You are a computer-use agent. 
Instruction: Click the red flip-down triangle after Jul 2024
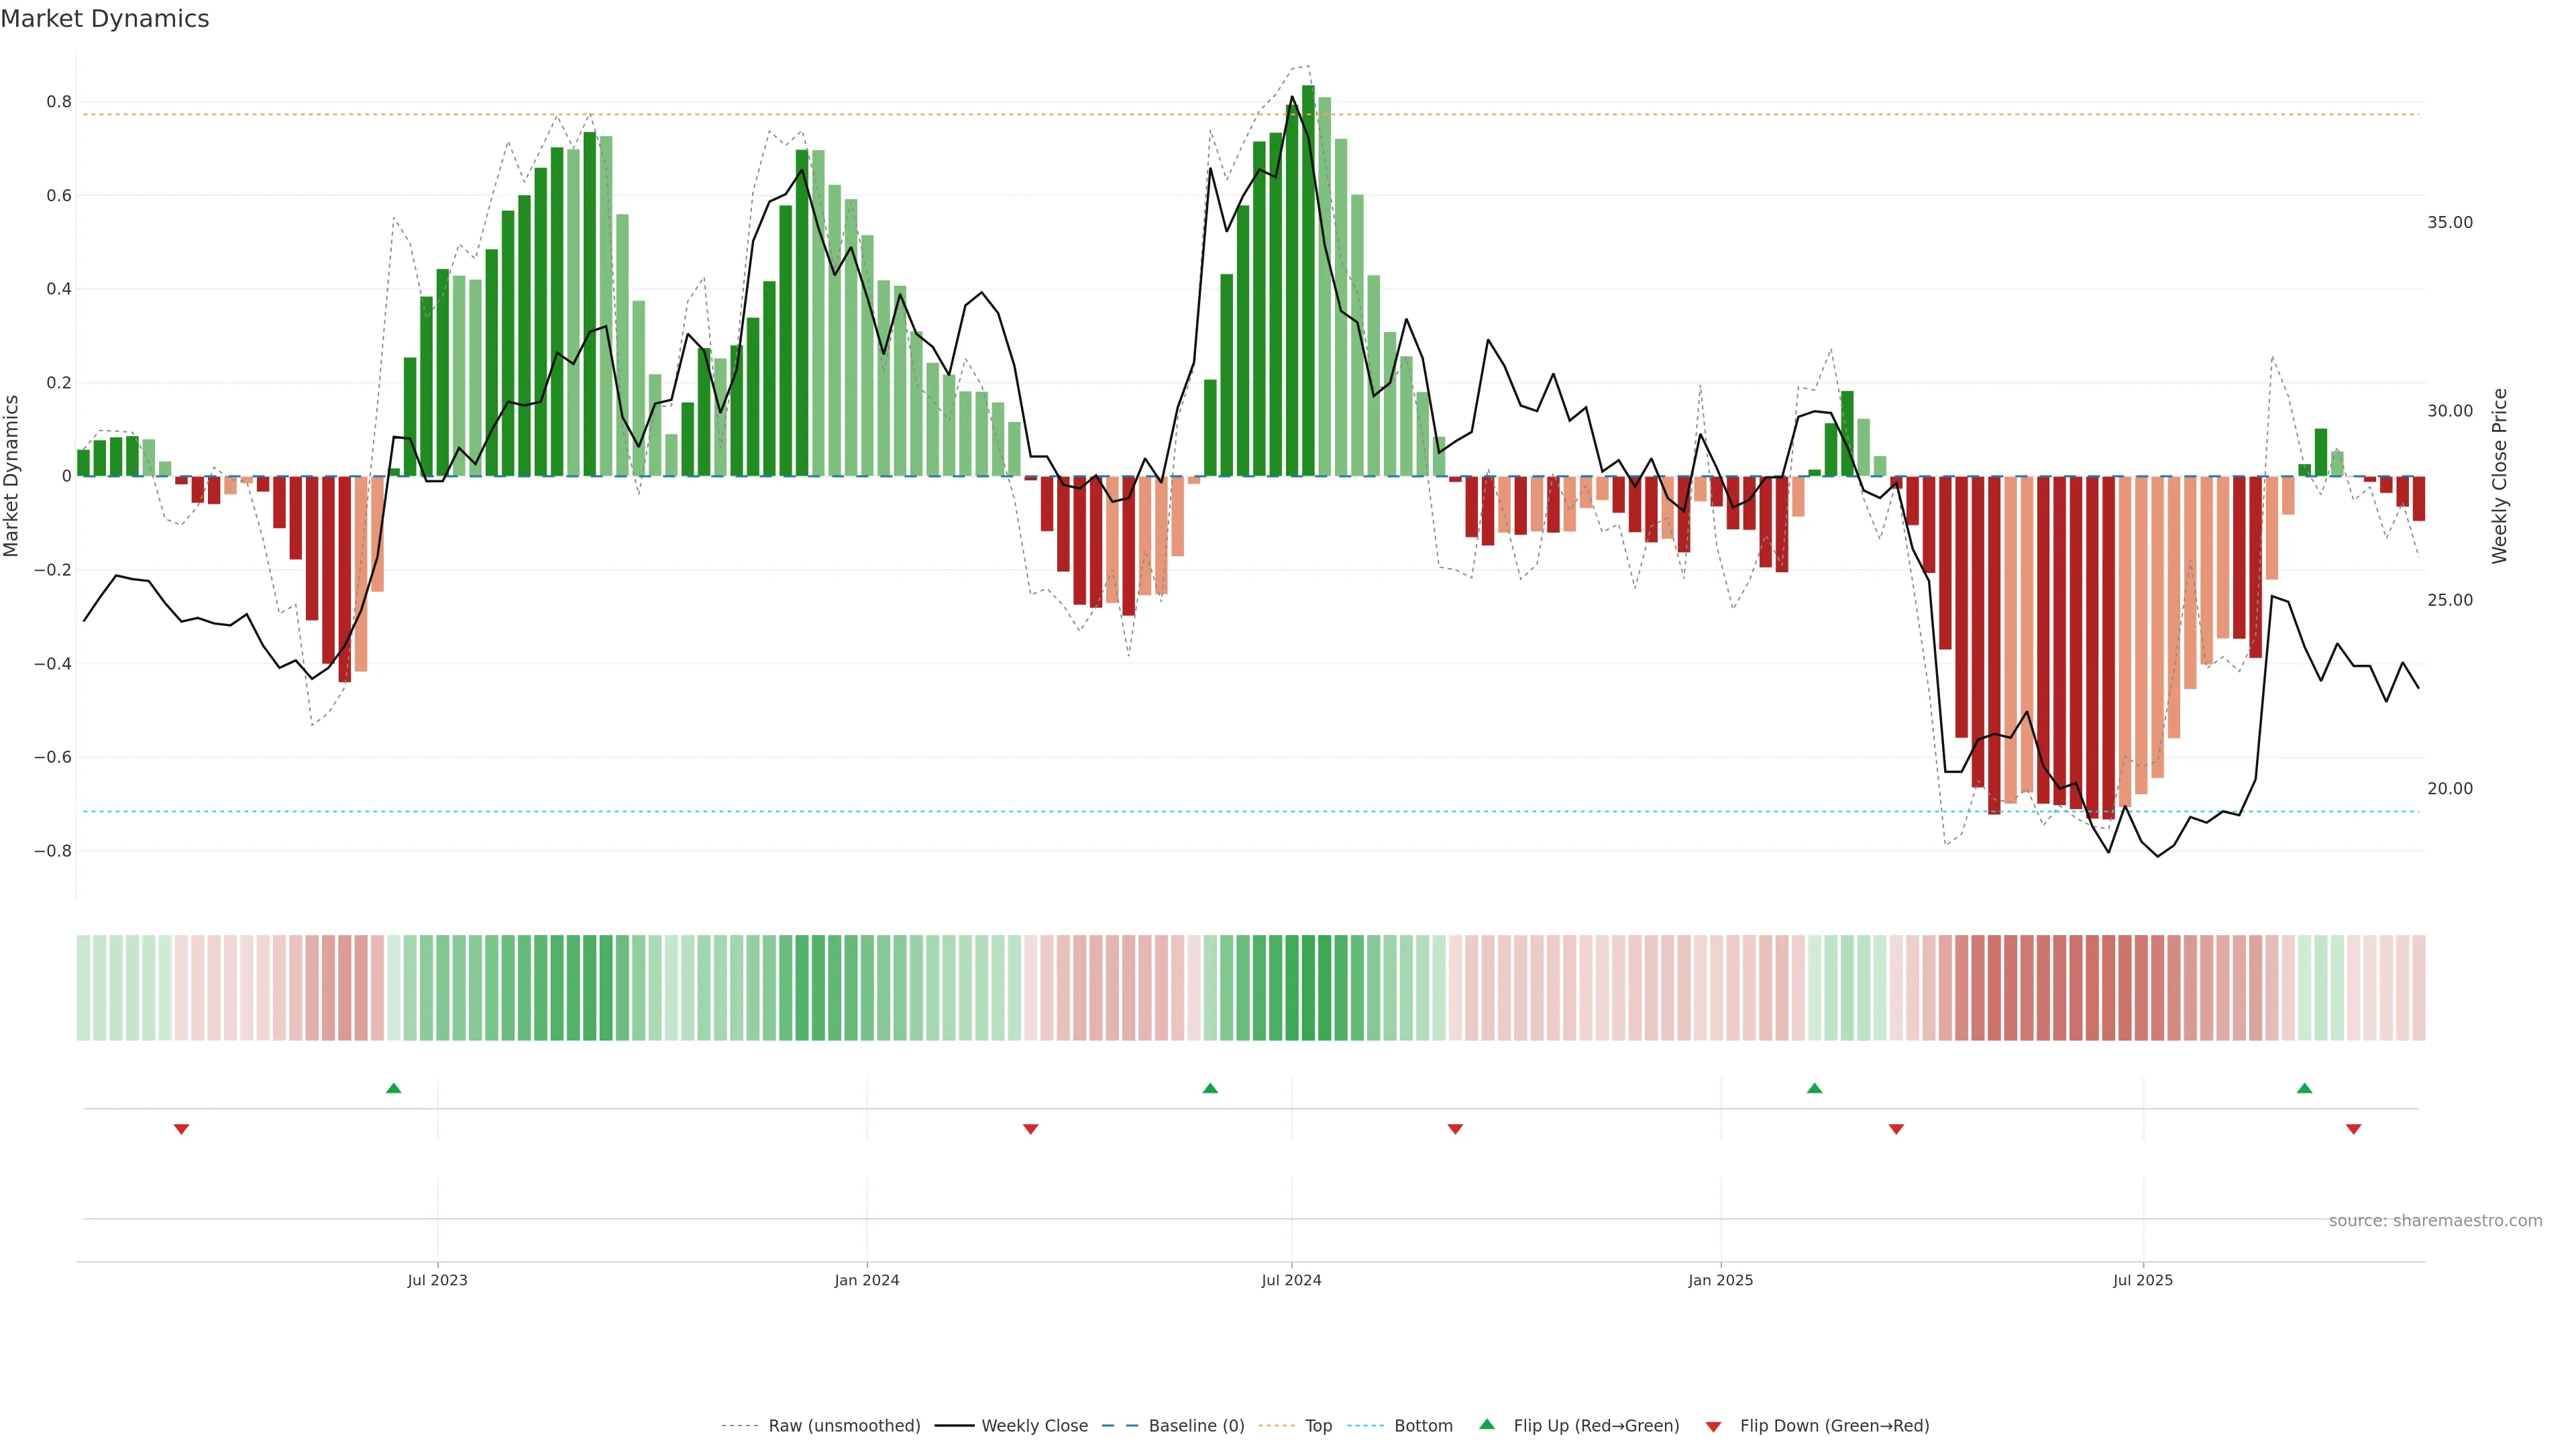pos(1455,1129)
